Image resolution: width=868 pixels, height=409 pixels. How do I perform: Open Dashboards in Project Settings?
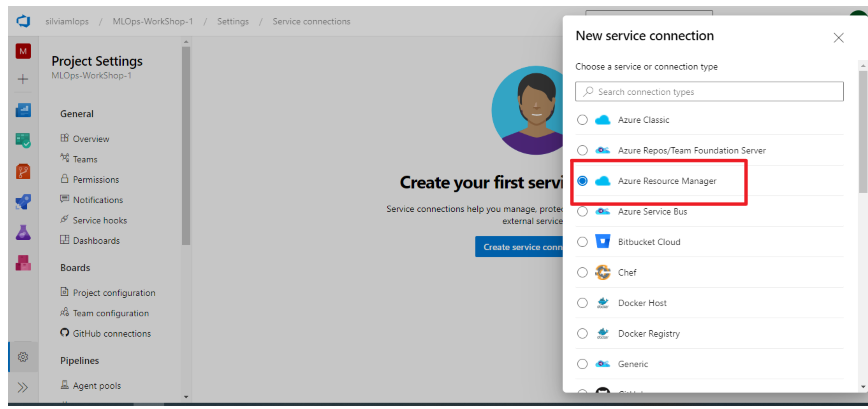pos(96,241)
